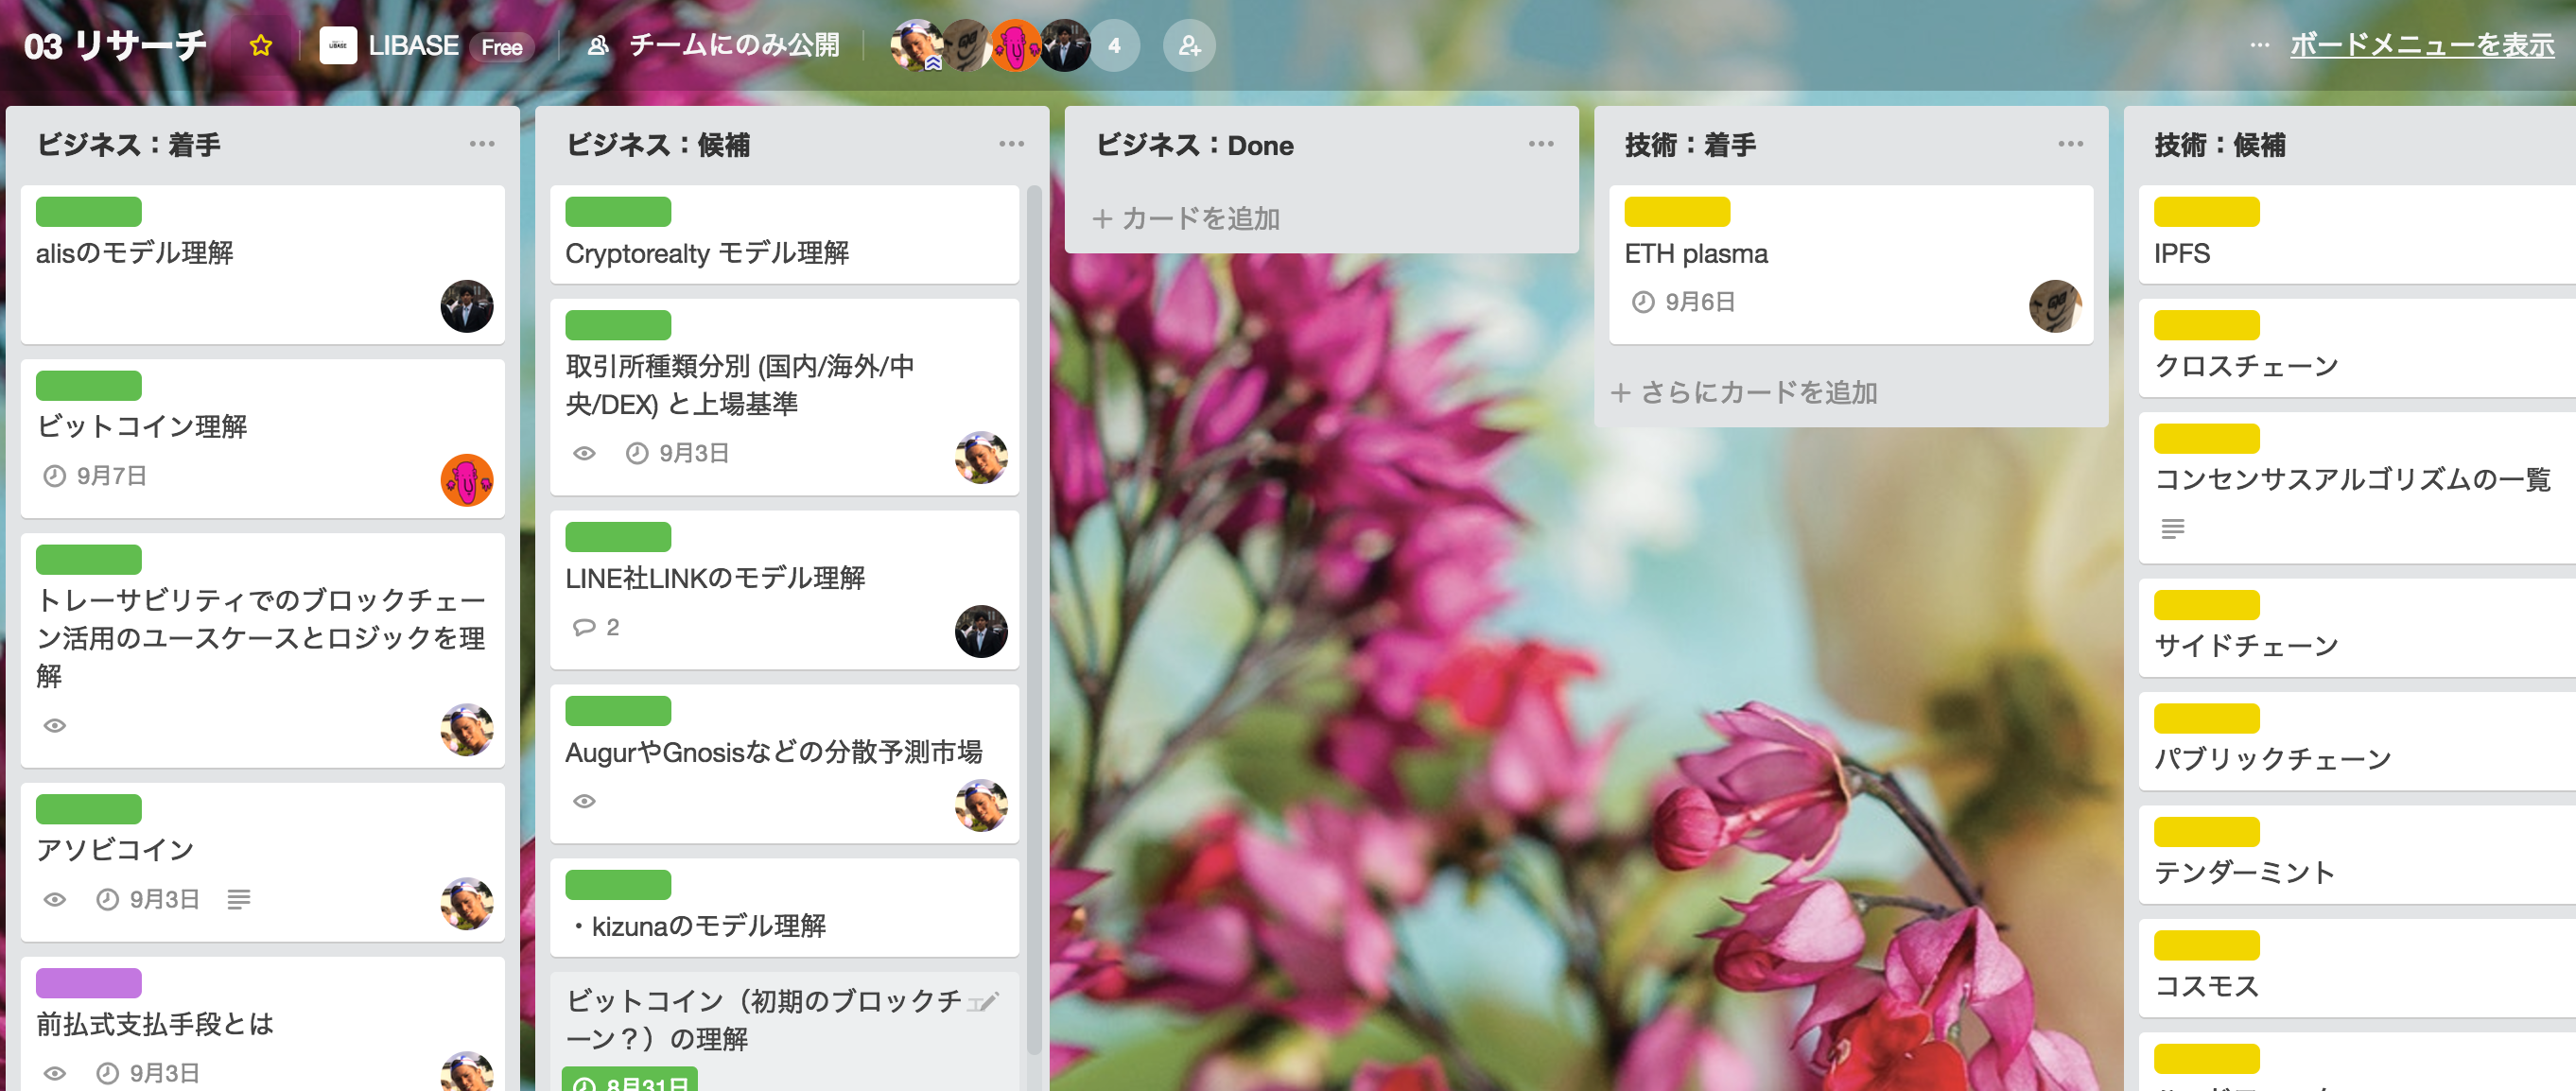This screenshot has width=2576, height=1091.
Task: Click member avatar on ビットコイン理解 card
Action: point(466,480)
